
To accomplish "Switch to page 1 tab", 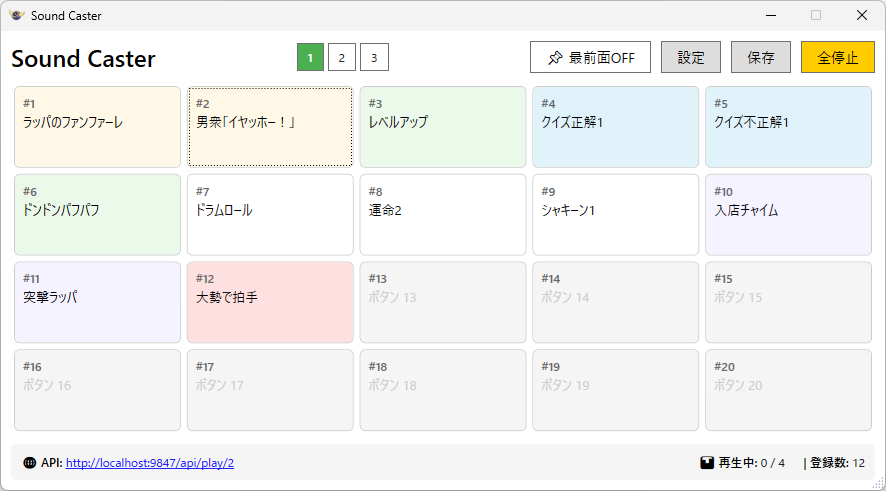I will 310,57.
